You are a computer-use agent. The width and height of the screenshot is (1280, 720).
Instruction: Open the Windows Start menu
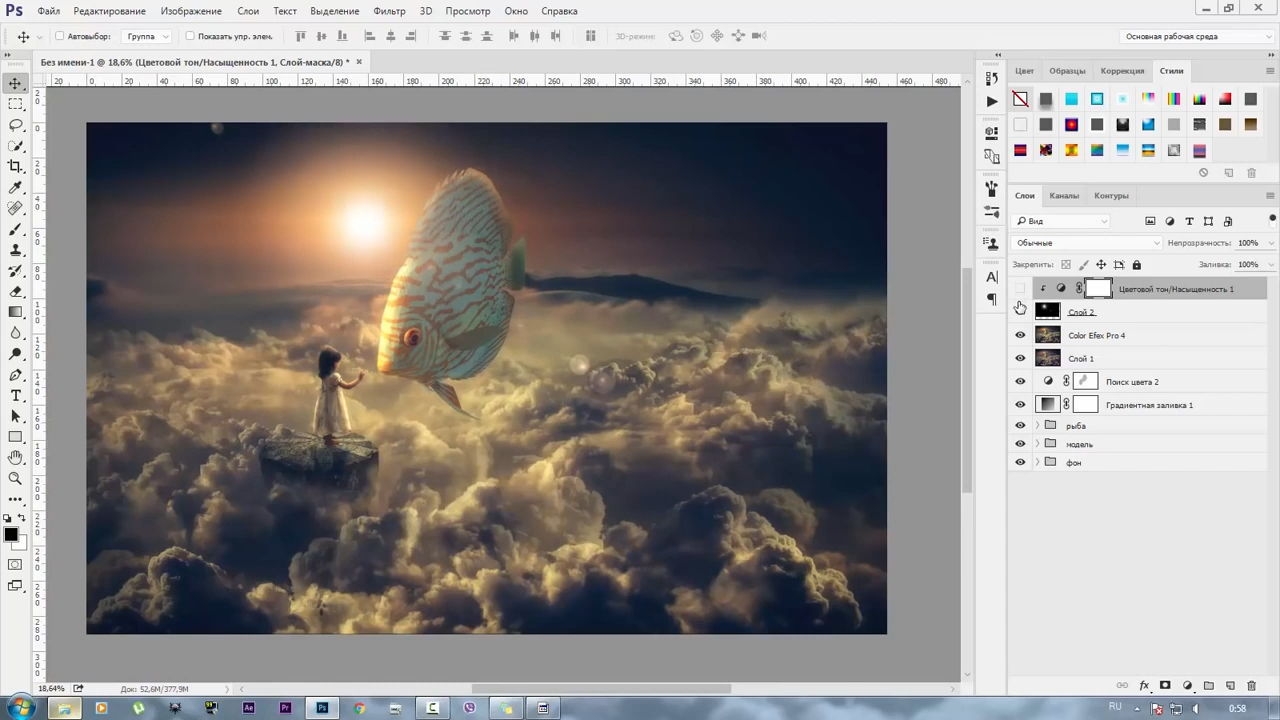pos(19,708)
